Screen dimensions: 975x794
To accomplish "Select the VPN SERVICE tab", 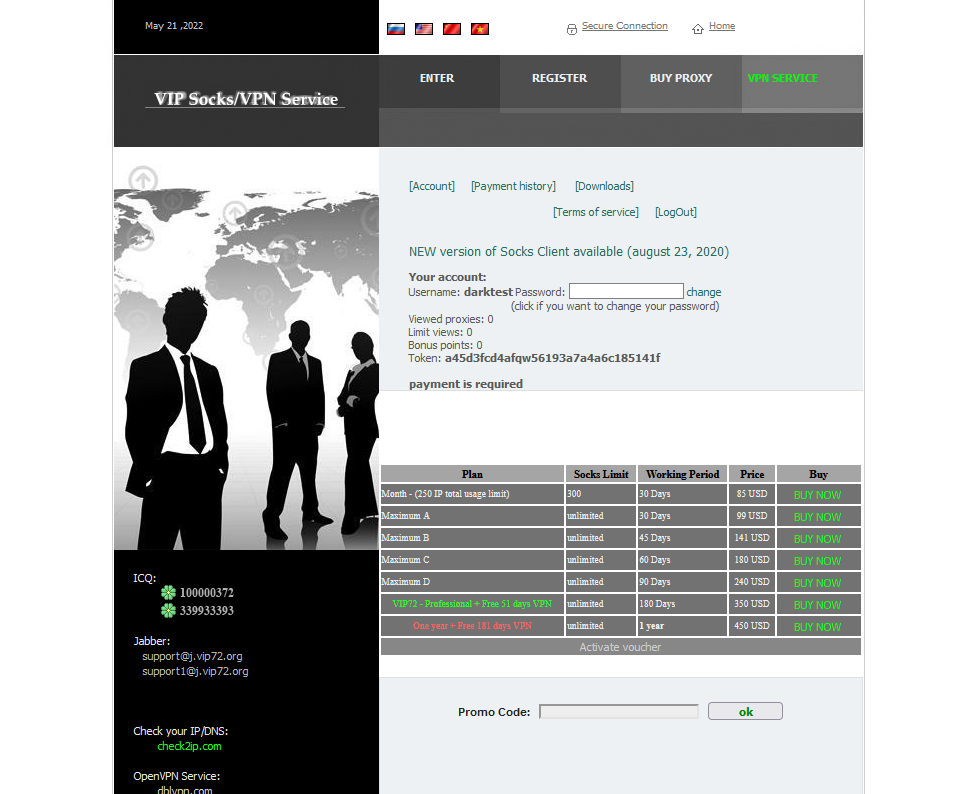I will pos(783,78).
